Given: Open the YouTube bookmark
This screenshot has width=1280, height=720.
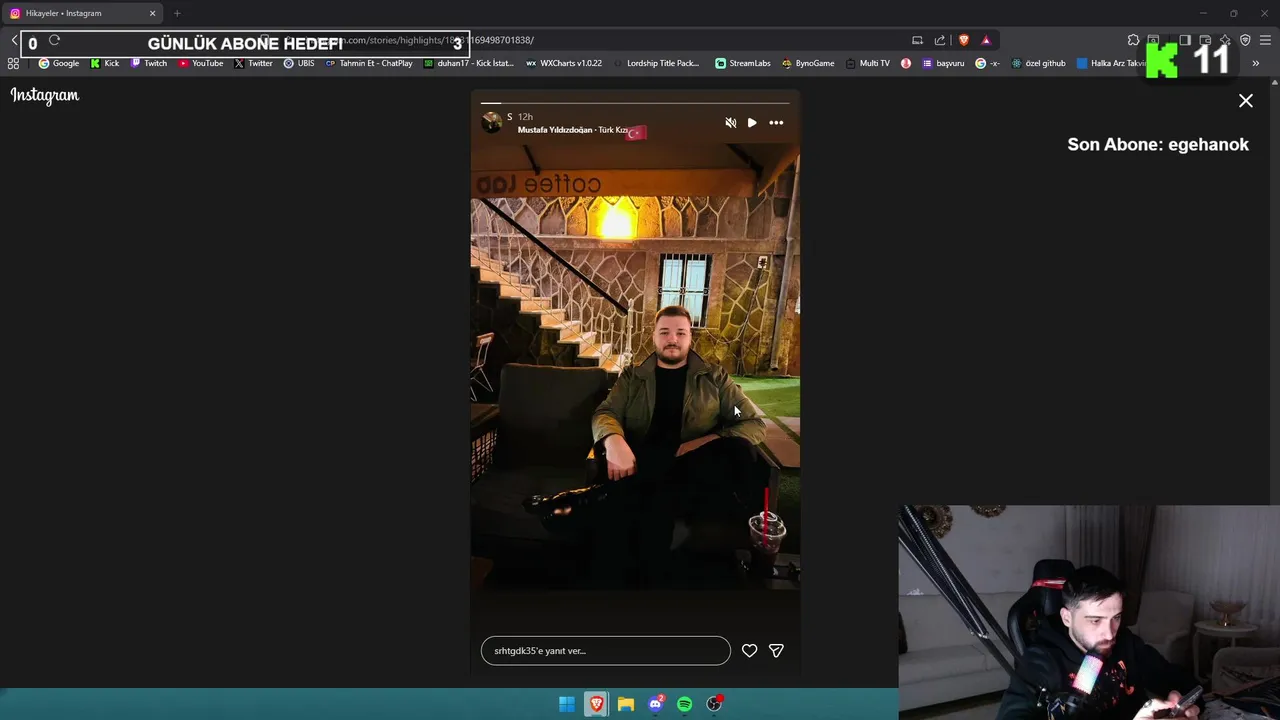Looking at the screenshot, I should [201, 63].
